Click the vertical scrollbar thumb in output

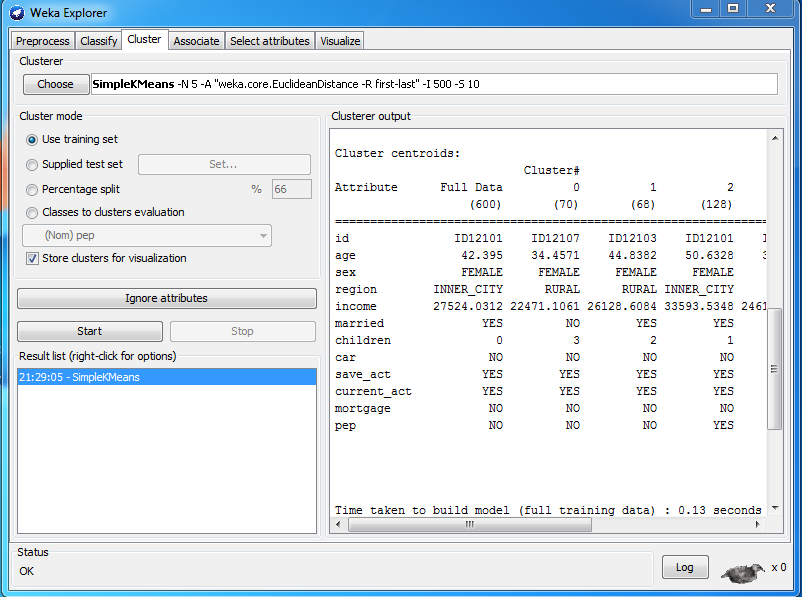pos(775,368)
